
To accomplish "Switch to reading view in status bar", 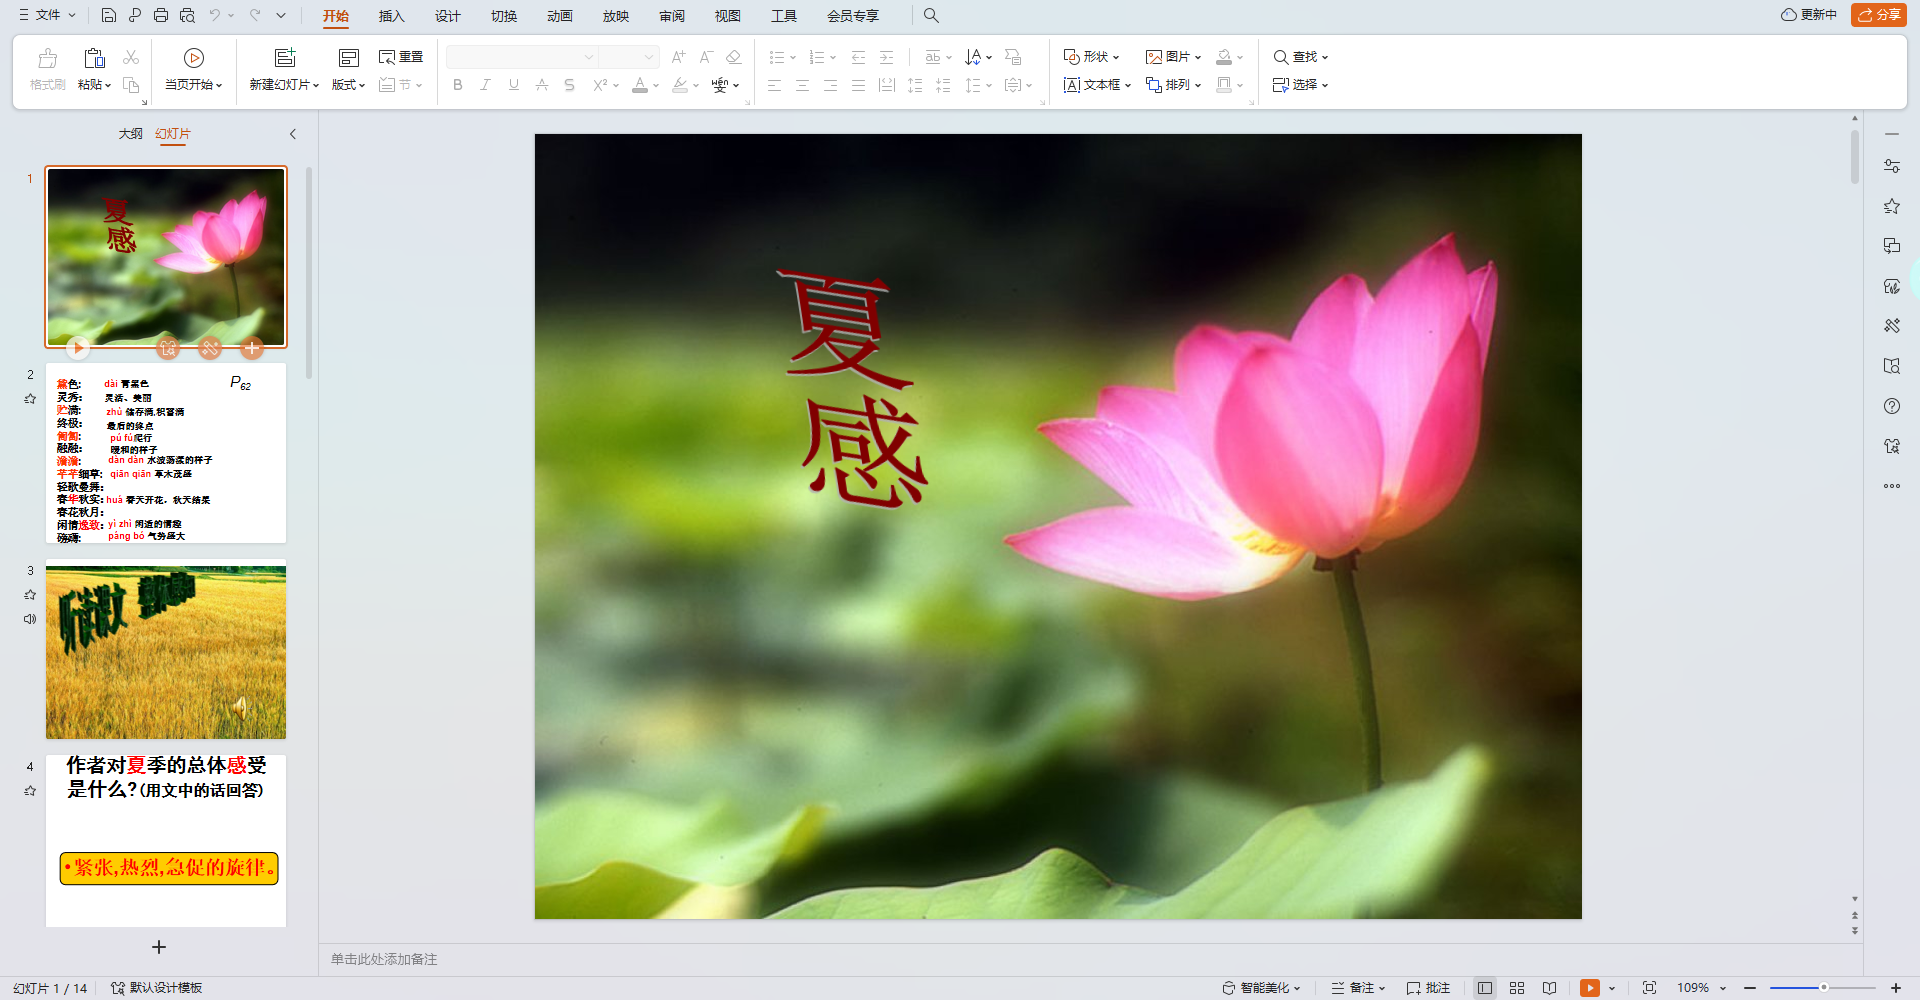I will (x=1549, y=988).
